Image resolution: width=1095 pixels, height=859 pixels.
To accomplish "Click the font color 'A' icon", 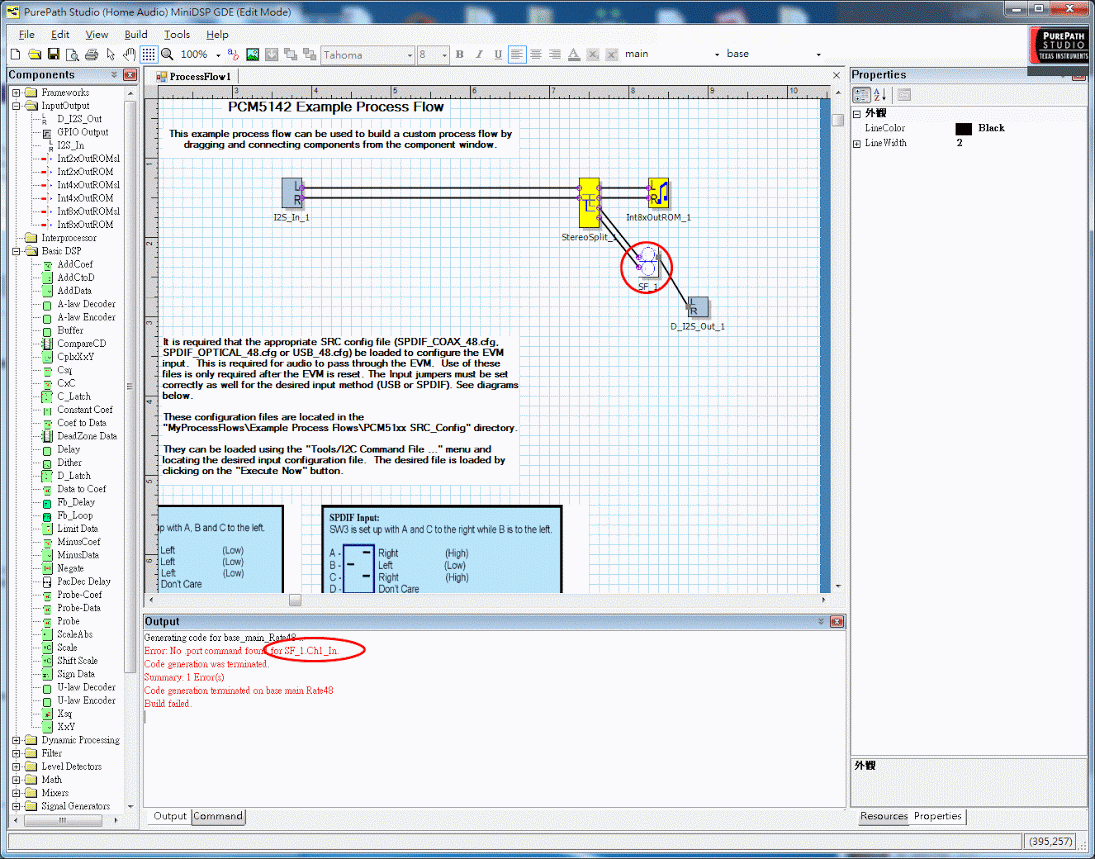I will point(573,54).
